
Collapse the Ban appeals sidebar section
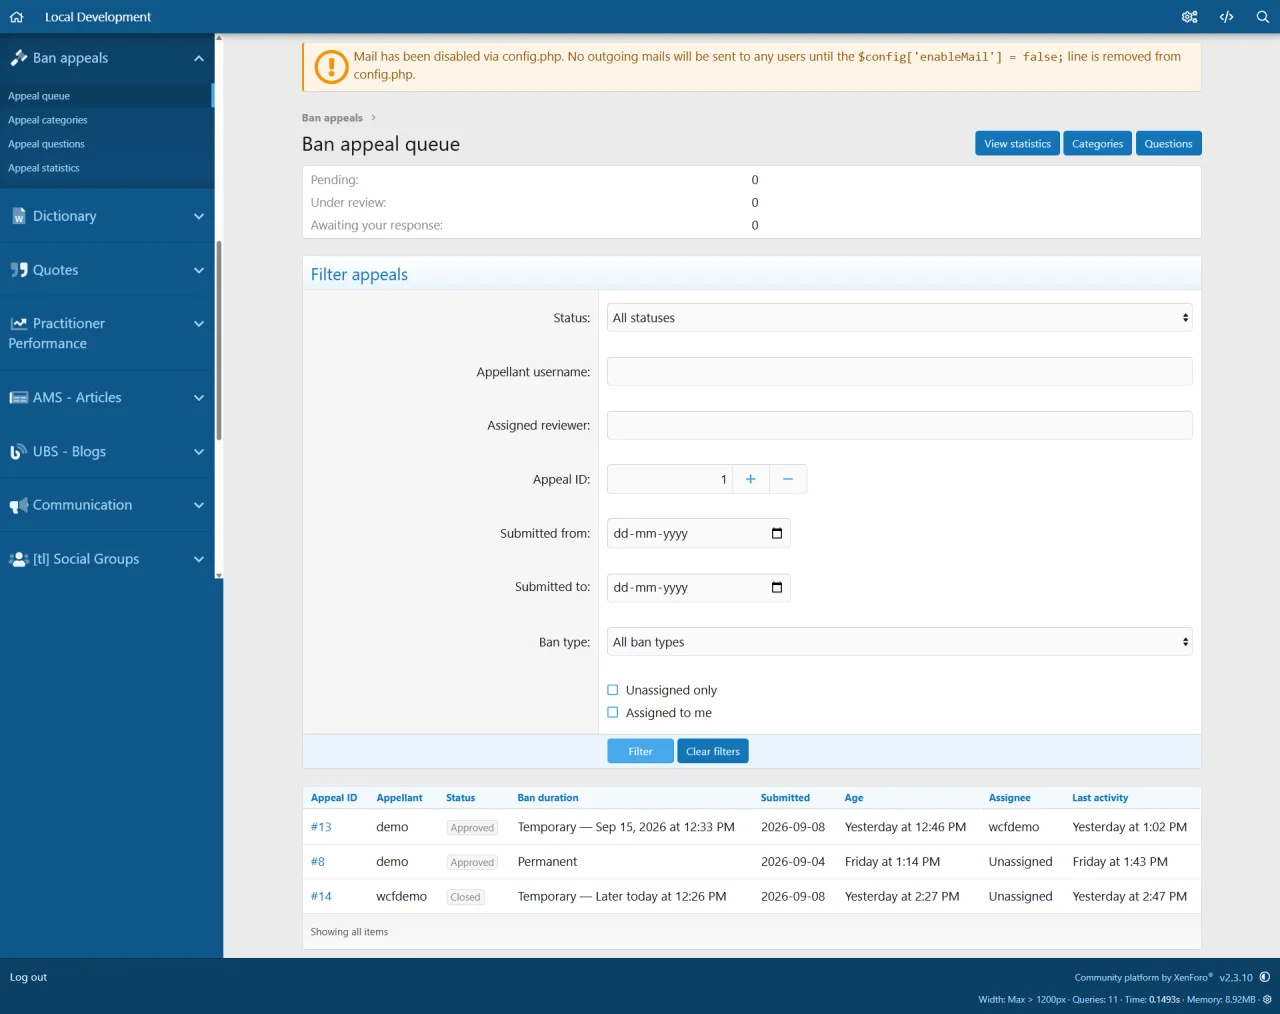[199, 58]
